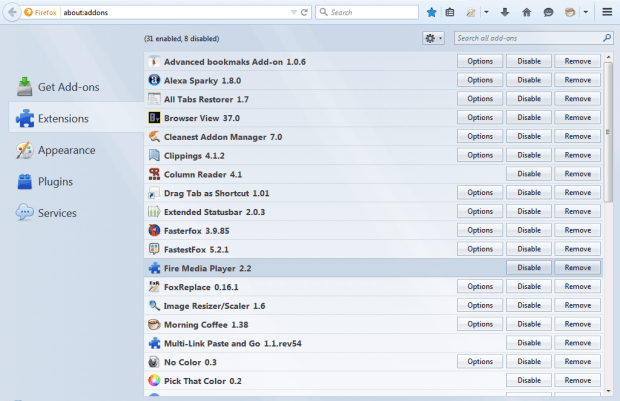Click the Cleanest Addon Manager icon

[154, 136]
